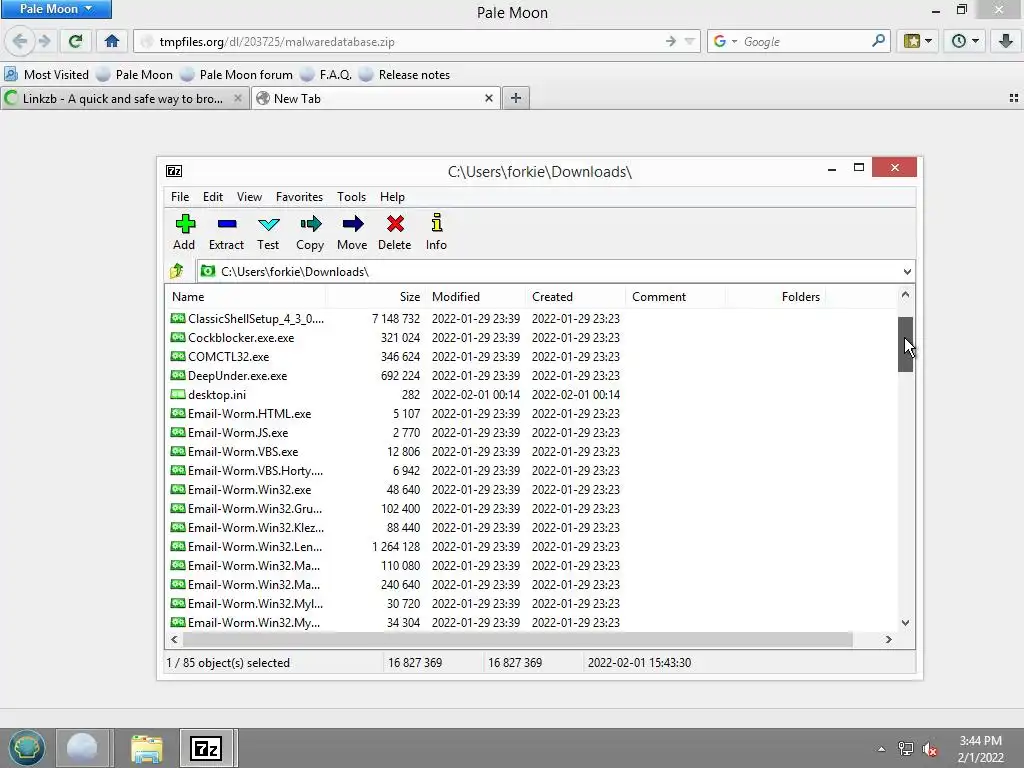Close the New Tab tab
Image resolution: width=1024 pixels, height=768 pixels.
488,98
